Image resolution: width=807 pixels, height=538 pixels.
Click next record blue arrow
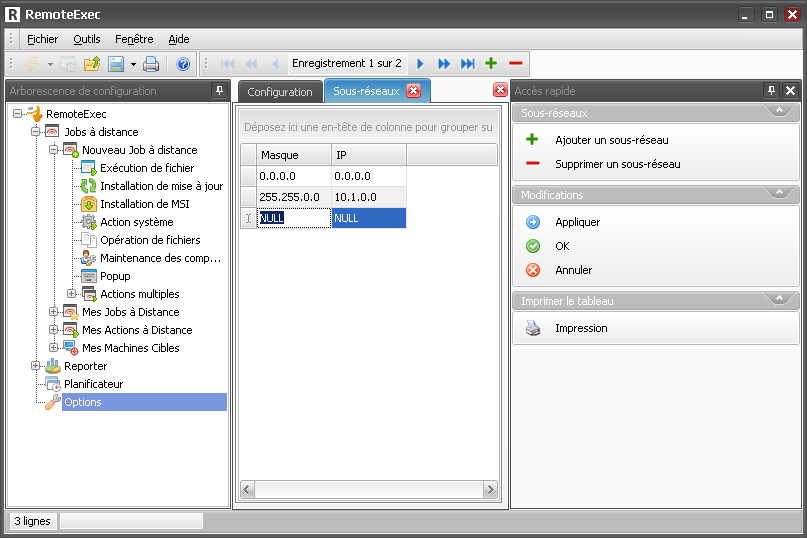coord(420,64)
